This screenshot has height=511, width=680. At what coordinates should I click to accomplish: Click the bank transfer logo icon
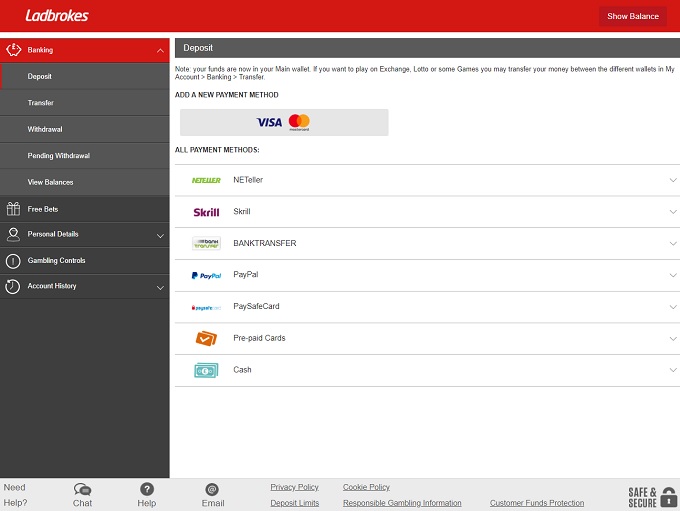(x=206, y=243)
